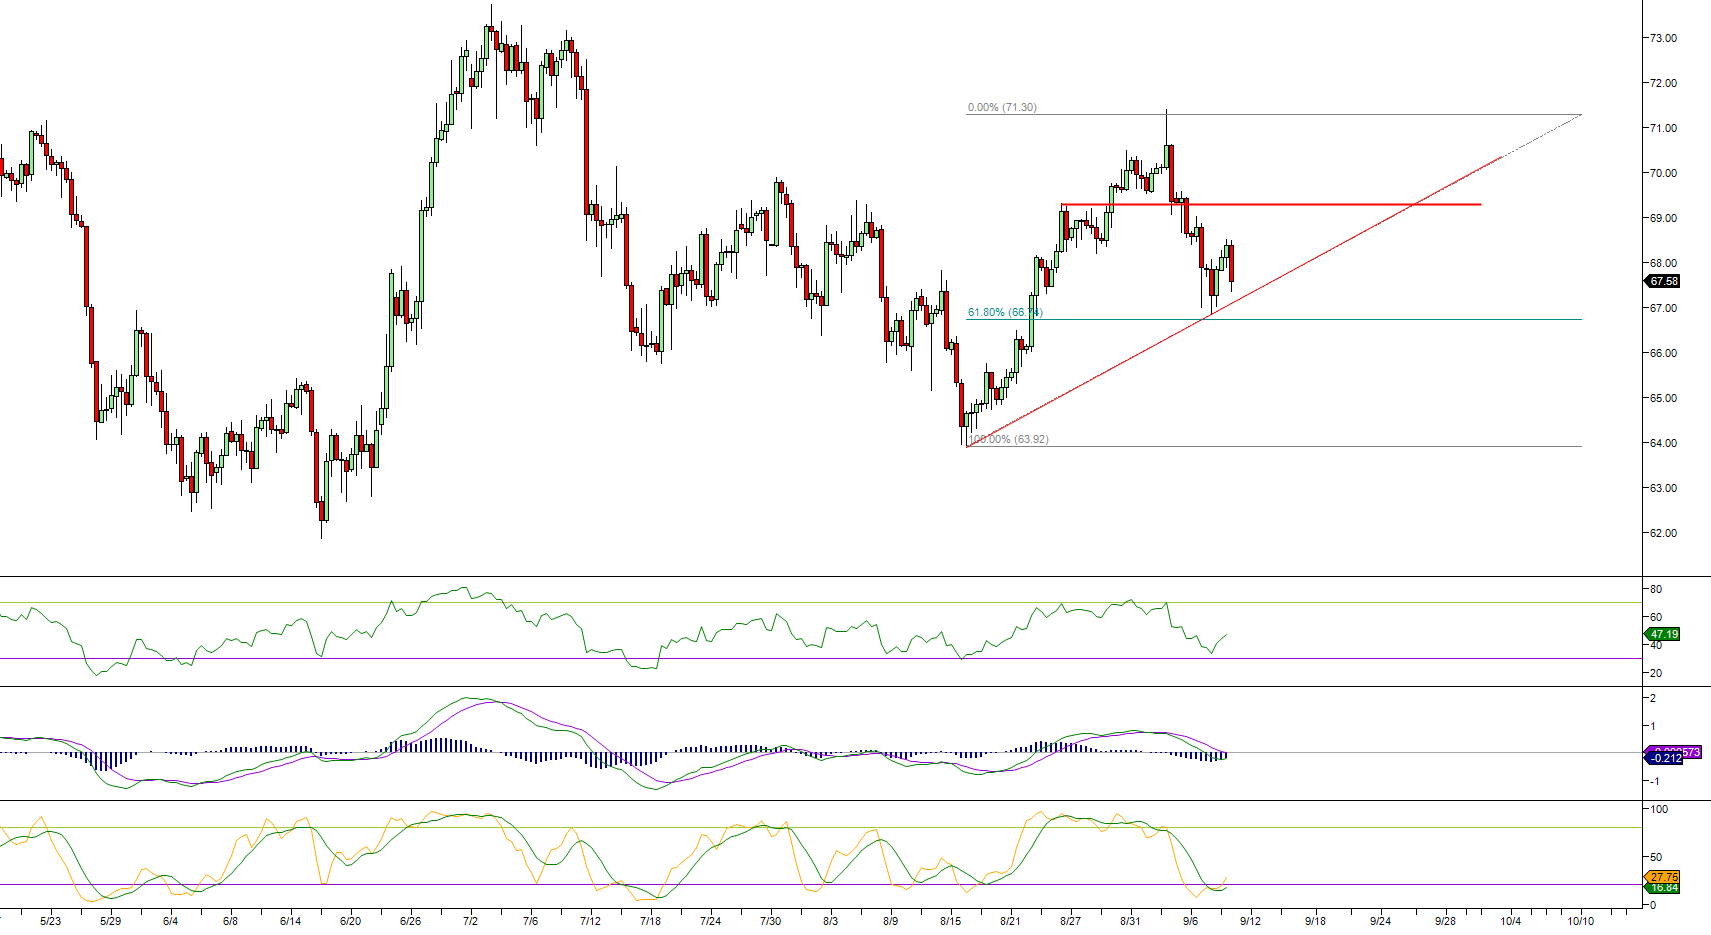
Task: Click the 100.00% (63.92) Fibonacci label
Action: click(x=1010, y=439)
